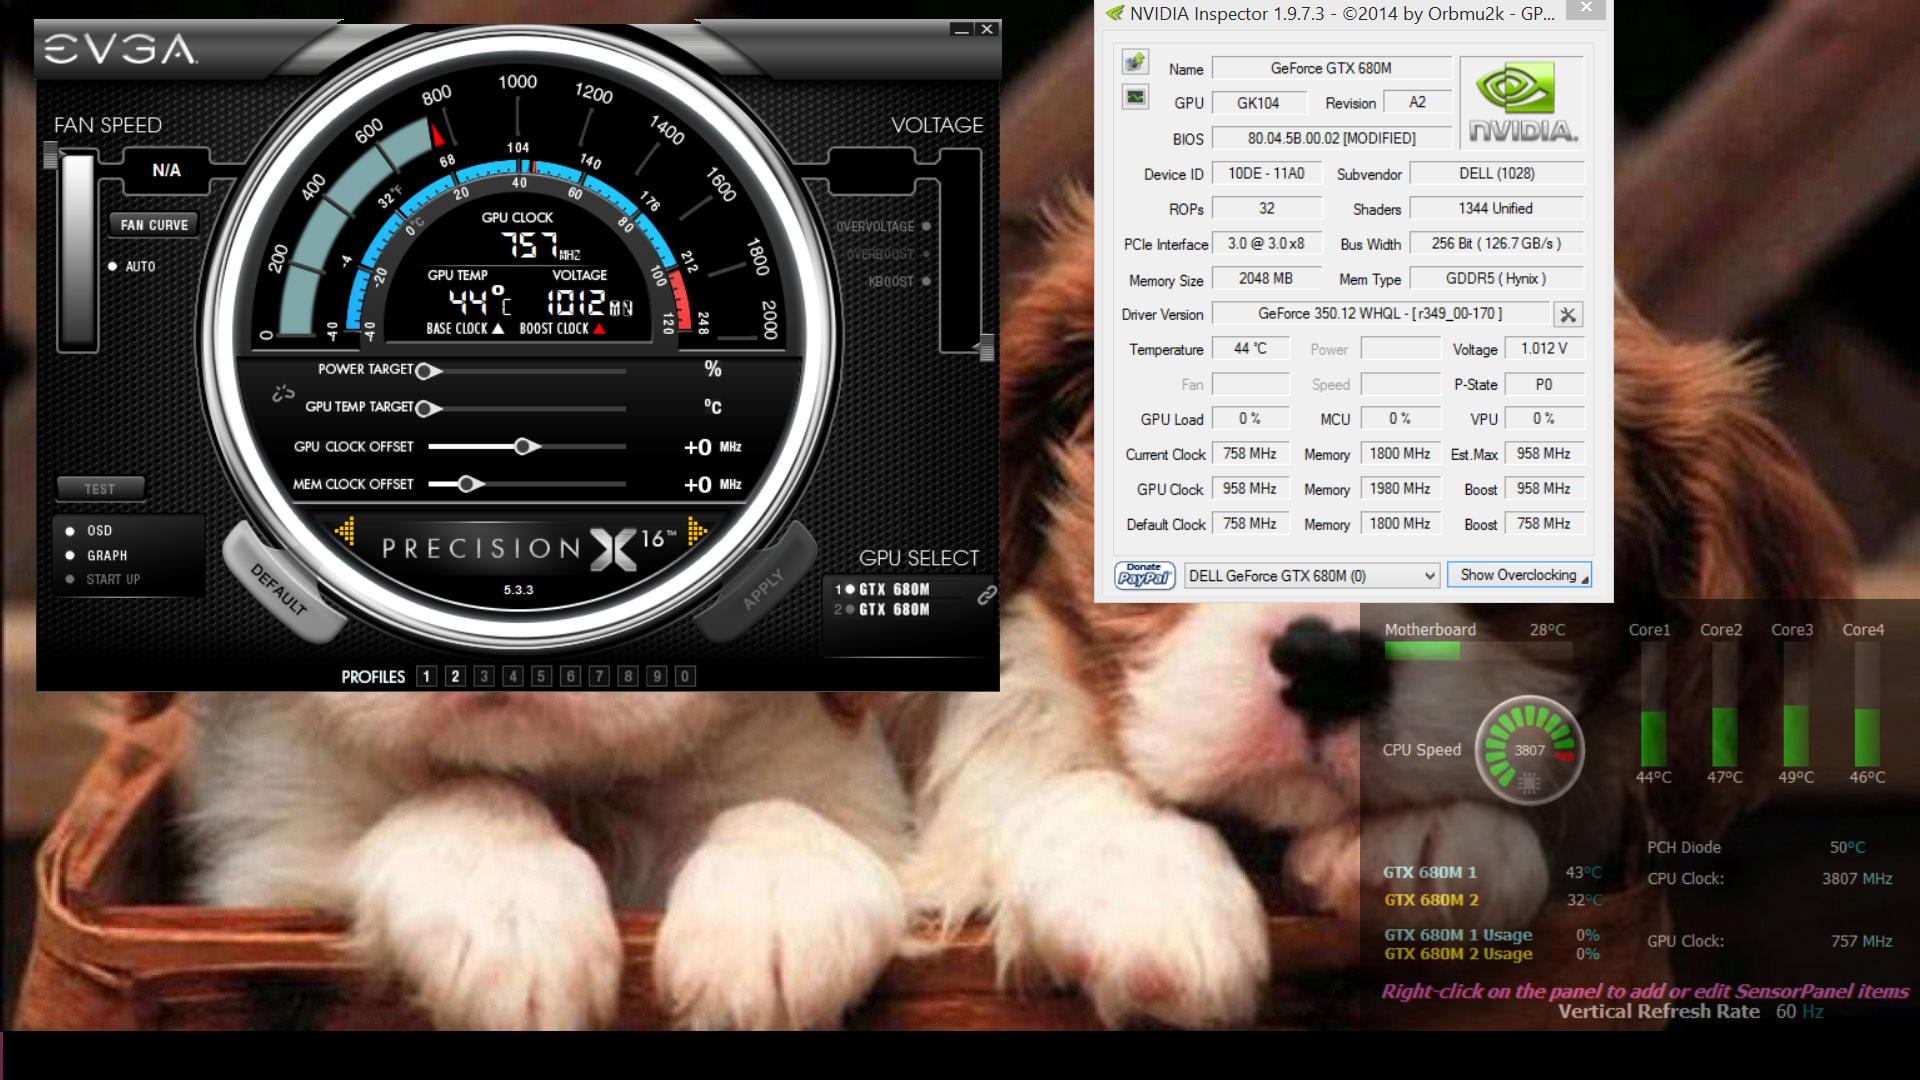Click the left yellow arrow beside Precision X logo
The width and height of the screenshot is (1920, 1080).
[x=345, y=532]
